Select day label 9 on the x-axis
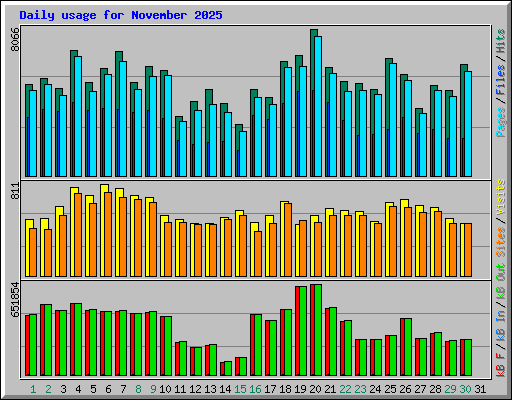The image size is (512, 400). point(153,389)
